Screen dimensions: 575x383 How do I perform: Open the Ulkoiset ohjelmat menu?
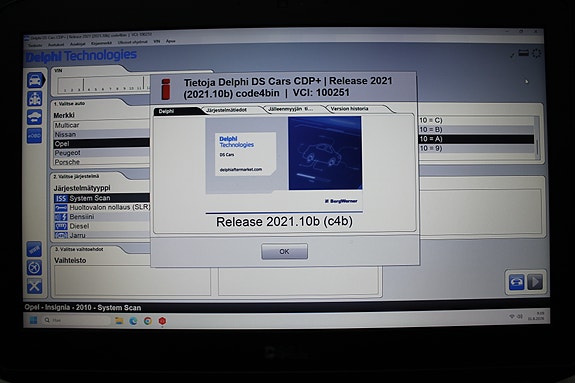[132, 42]
